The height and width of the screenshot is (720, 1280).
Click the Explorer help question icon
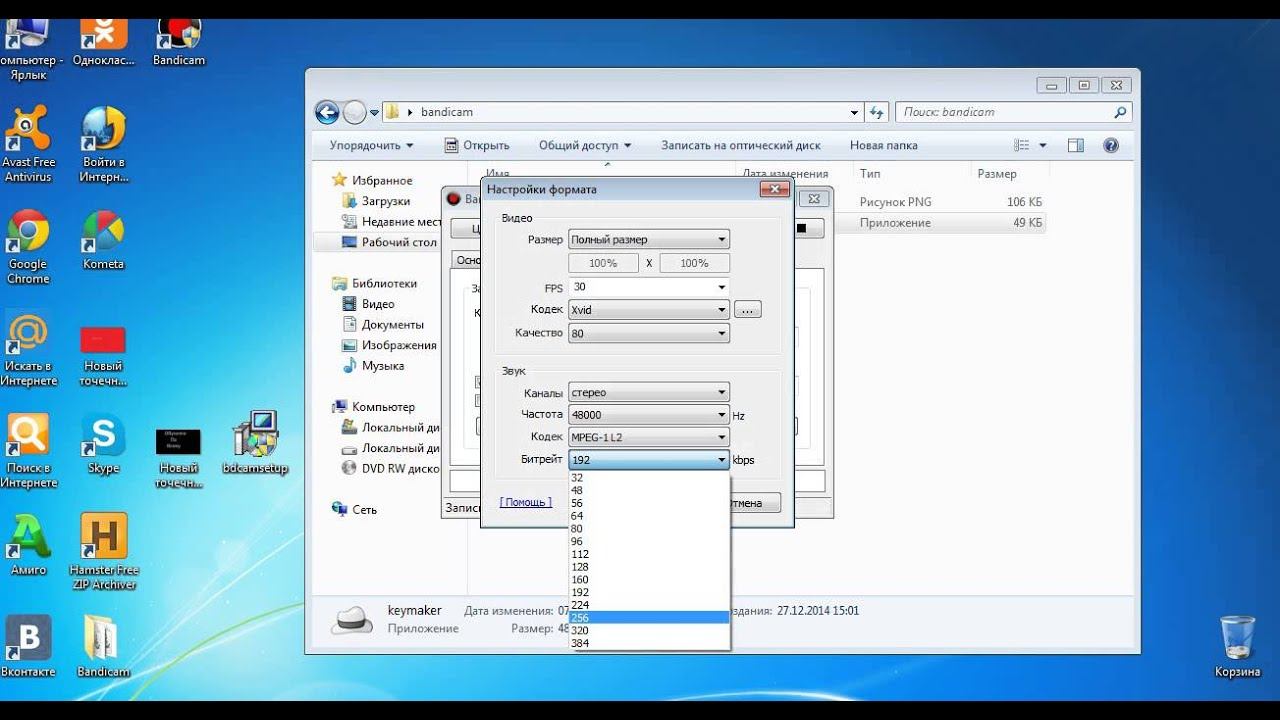click(1111, 145)
